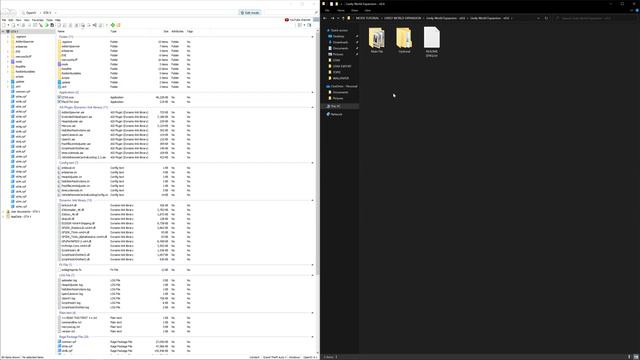
Task: Sort by the Attributes column header
Action: click(178, 31)
